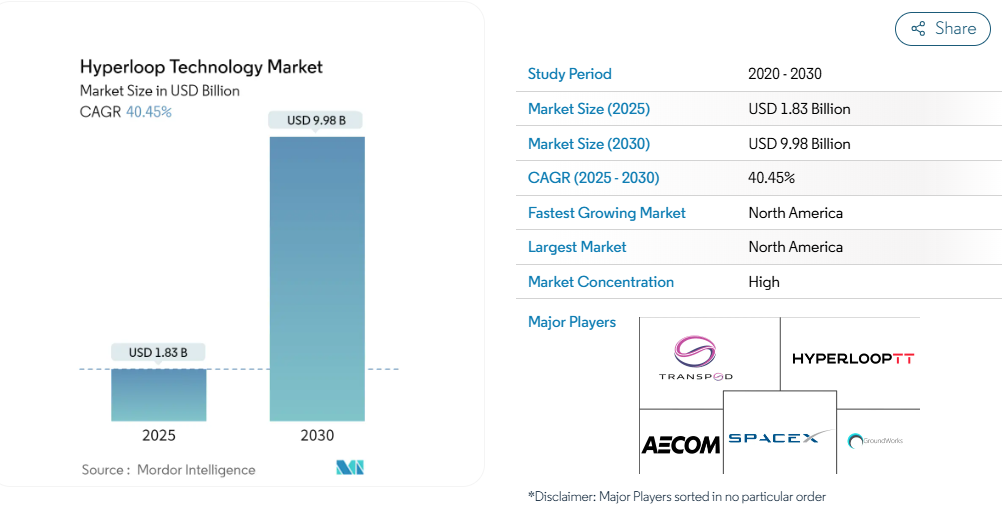Select the USD 9.98 B bar label
Image resolution: width=1003 pixels, height=530 pixels.
coord(316,120)
